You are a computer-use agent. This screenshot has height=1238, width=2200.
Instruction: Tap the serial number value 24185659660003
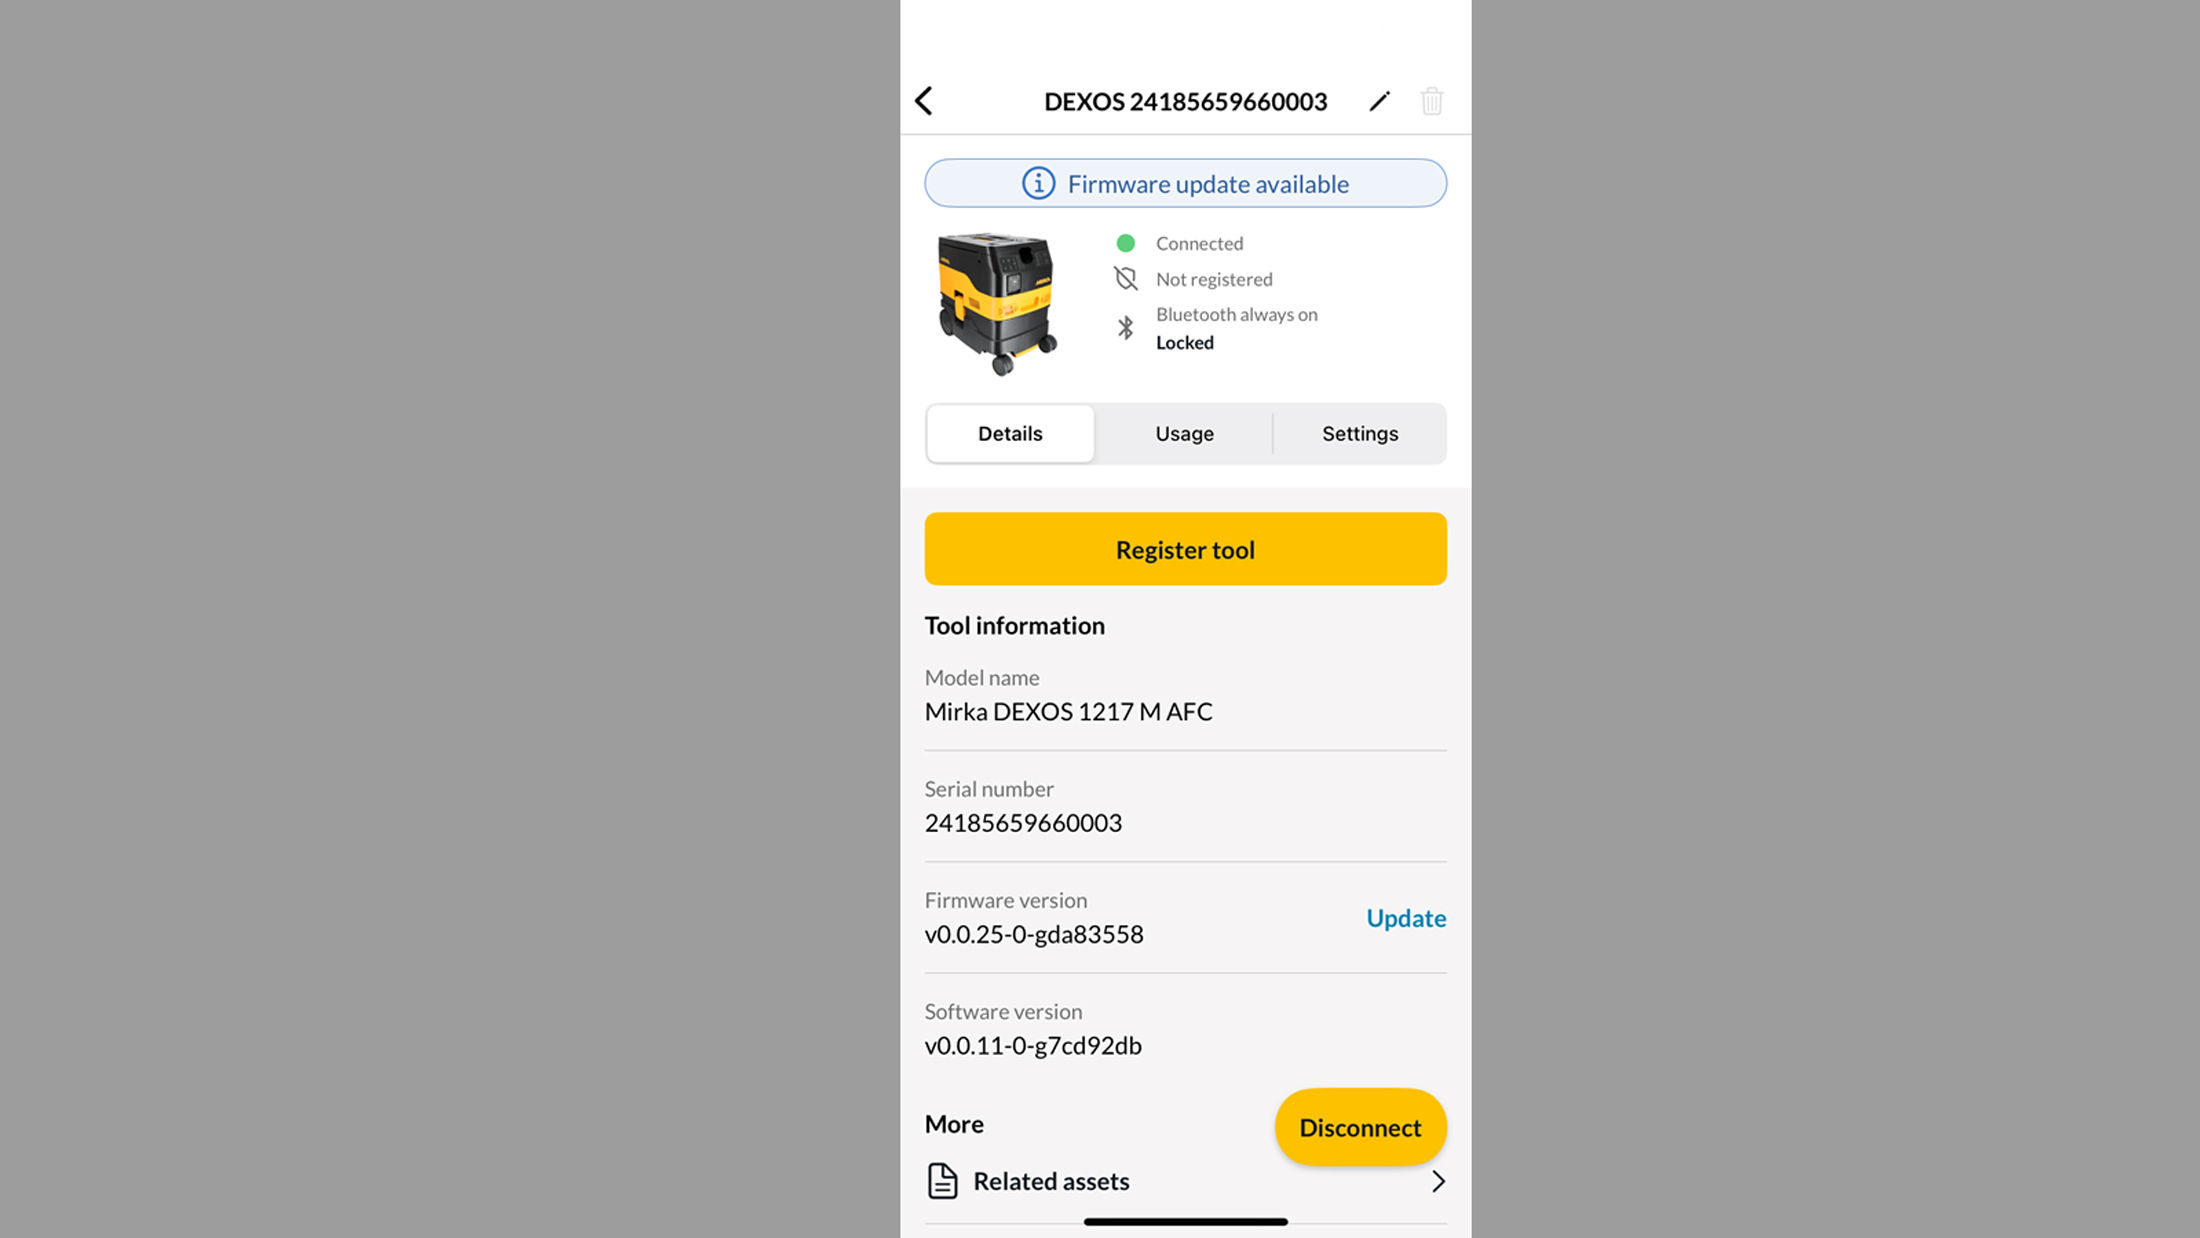point(1023,823)
